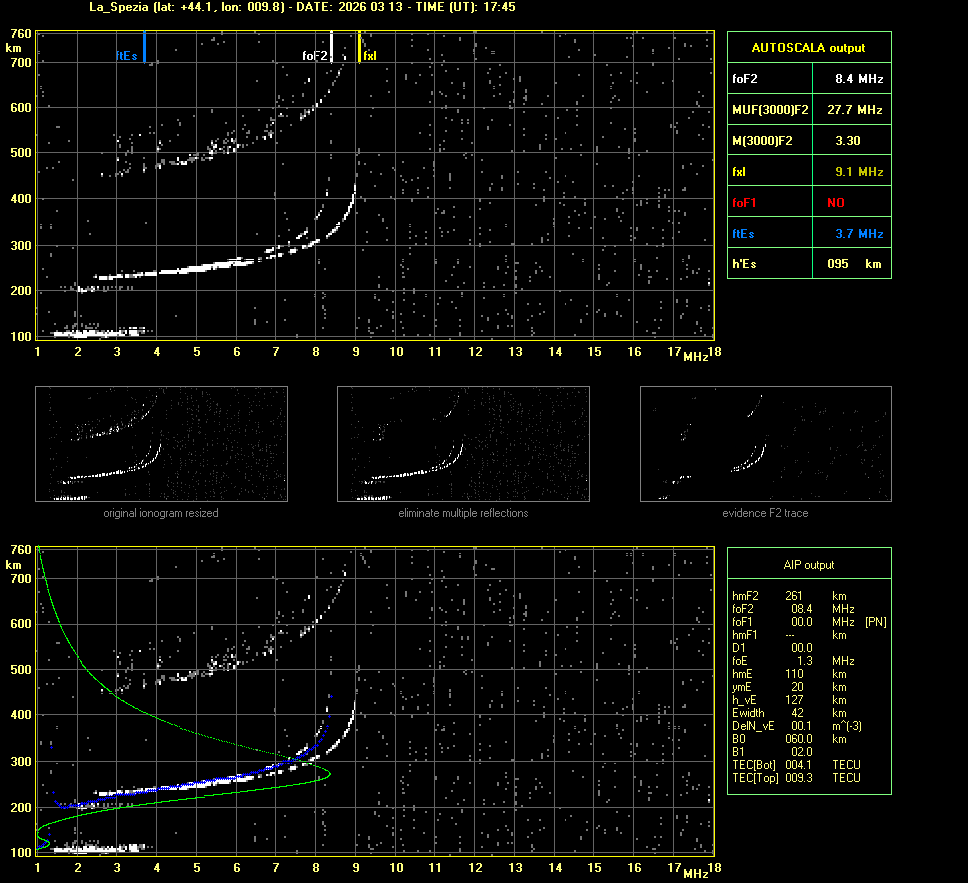Click the yellow fxI 9.1 MHz value
The image size is (968, 883).
859,172
